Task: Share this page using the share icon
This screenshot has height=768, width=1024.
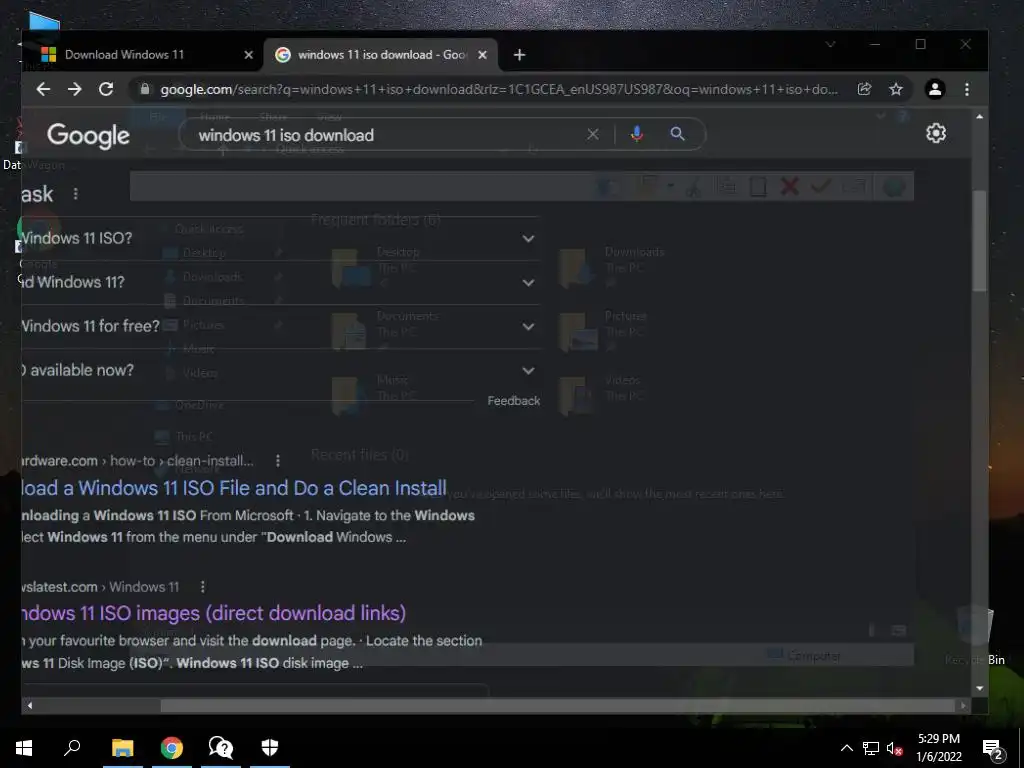Action: [x=864, y=89]
